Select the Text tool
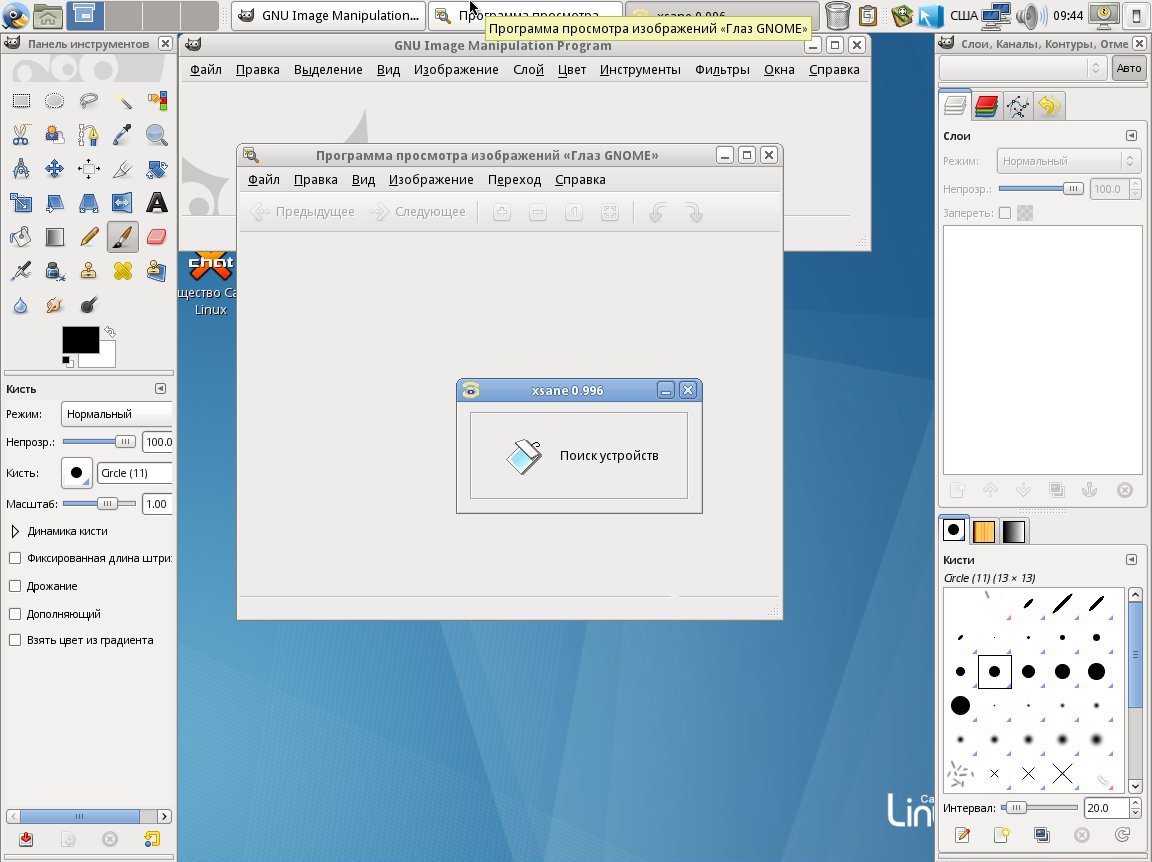 (157, 203)
